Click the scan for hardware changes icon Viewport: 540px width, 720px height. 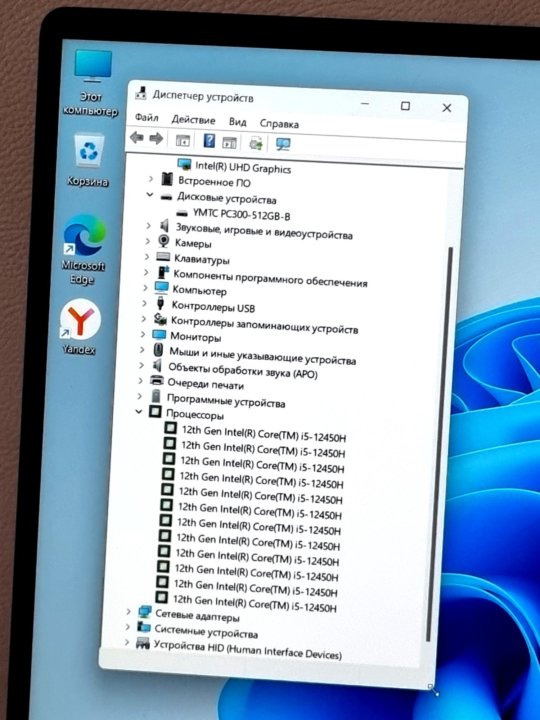tap(256, 144)
